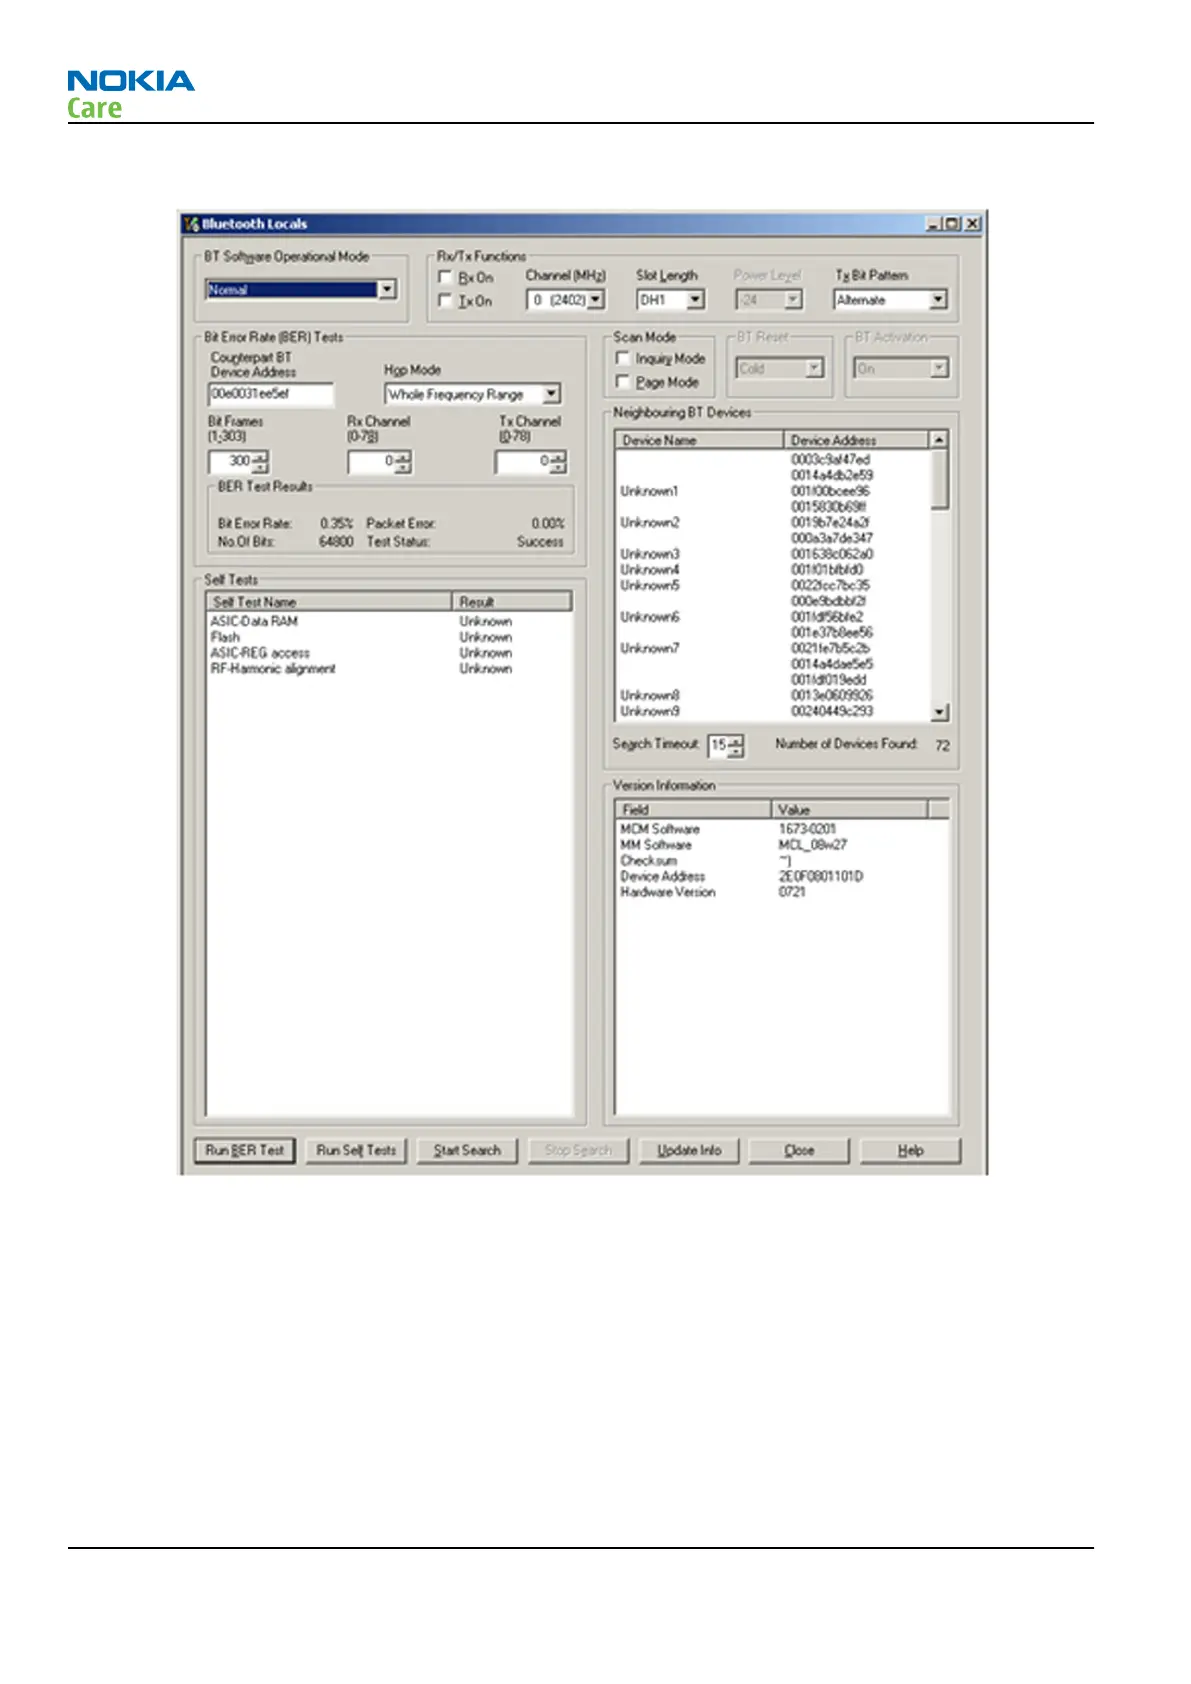This screenshot has width=1191, height=1684.
Task: Tick the Page Mode checkbox
Action: 623,382
